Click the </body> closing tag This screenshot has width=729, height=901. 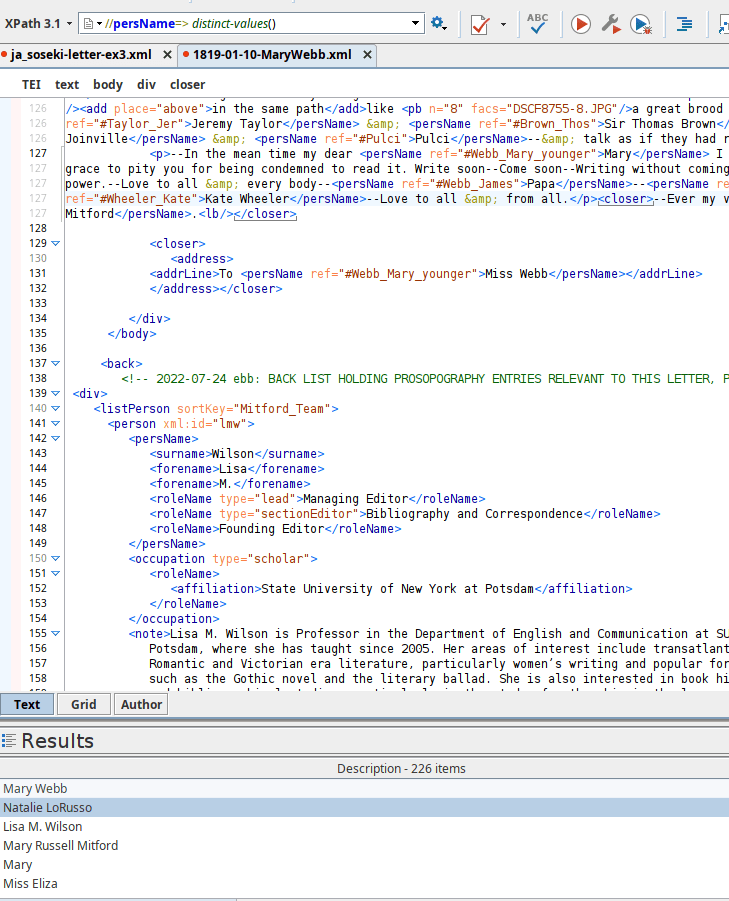(132, 334)
